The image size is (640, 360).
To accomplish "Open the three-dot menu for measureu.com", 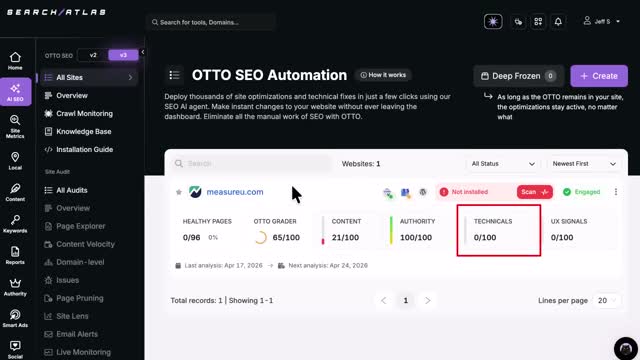I will (x=616, y=192).
